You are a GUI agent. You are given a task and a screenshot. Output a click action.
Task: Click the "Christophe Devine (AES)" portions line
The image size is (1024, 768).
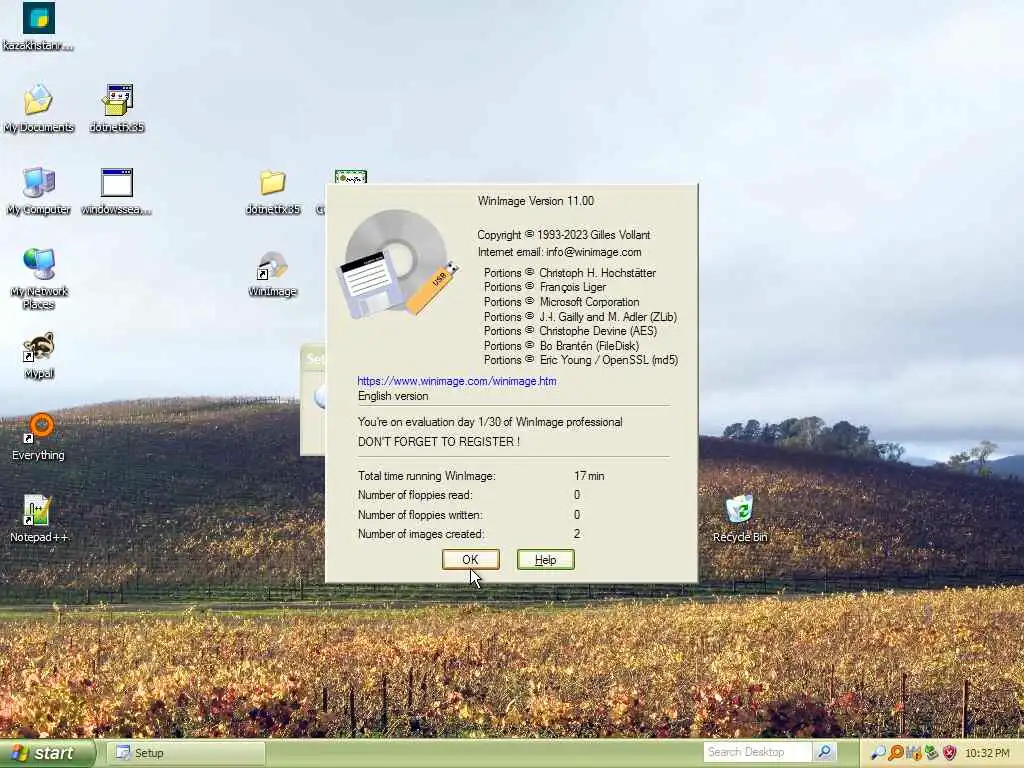pyautogui.click(x=570, y=331)
